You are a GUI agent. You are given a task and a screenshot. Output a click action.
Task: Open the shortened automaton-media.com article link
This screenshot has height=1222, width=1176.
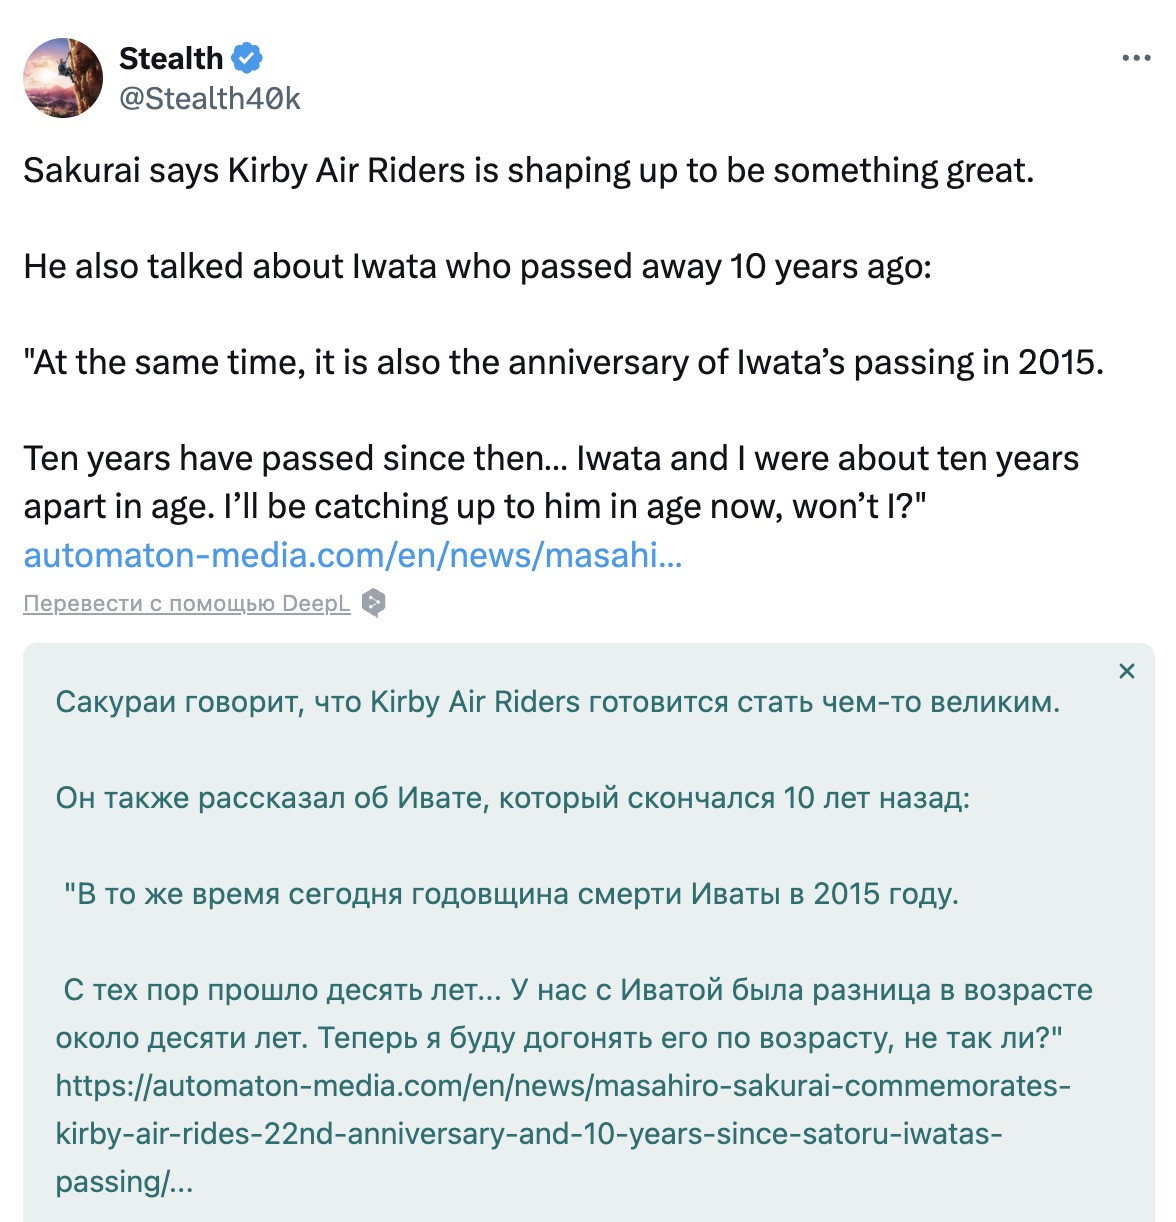pyautogui.click(x=353, y=555)
